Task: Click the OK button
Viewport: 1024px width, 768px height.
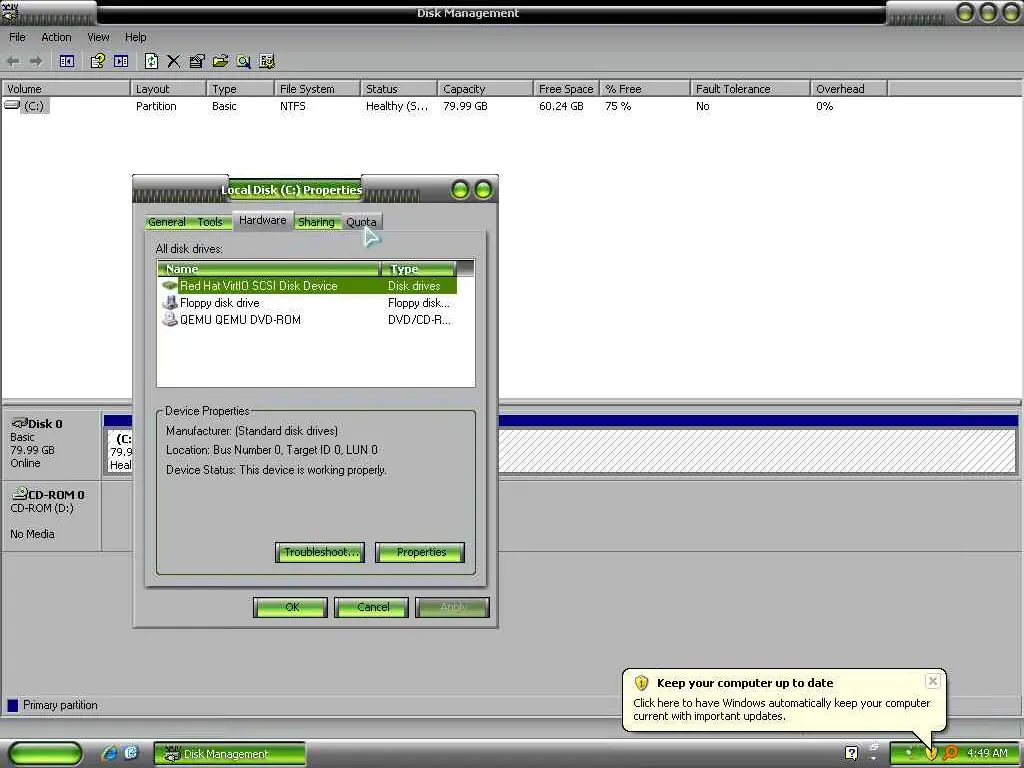Action: tap(291, 607)
